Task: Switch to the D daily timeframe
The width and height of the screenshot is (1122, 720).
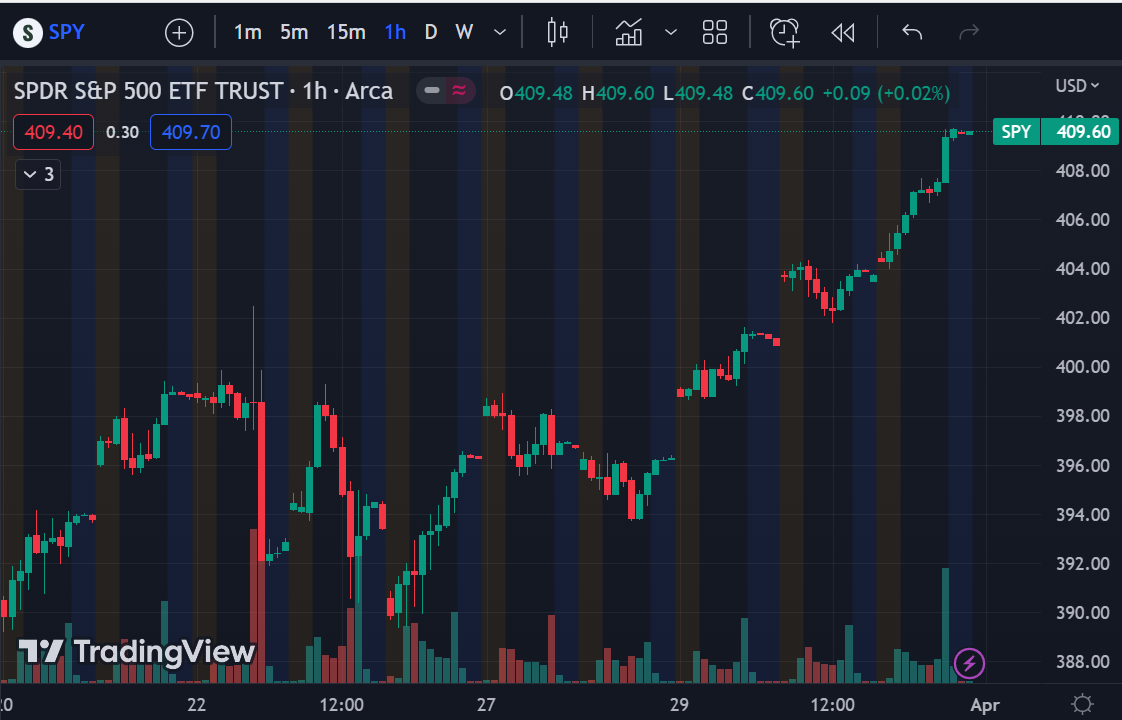Action: point(431,32)
